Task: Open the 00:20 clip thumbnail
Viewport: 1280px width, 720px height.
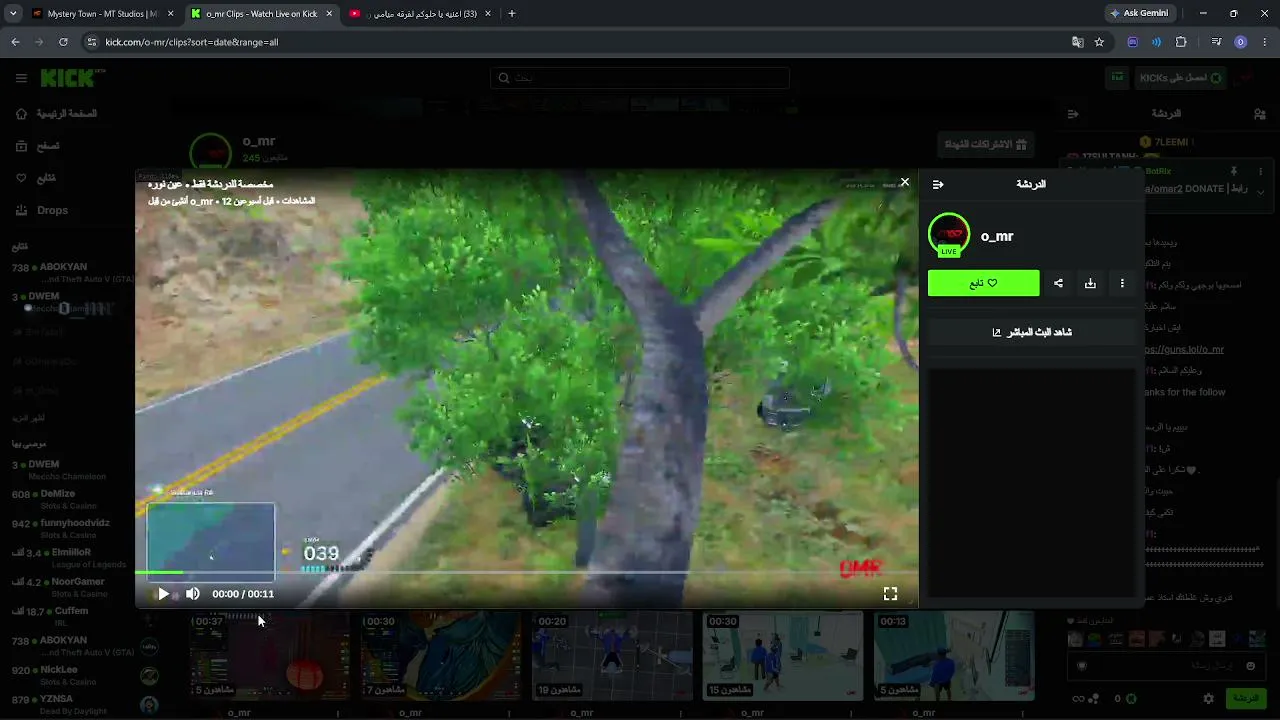Action: click(612, 656)
